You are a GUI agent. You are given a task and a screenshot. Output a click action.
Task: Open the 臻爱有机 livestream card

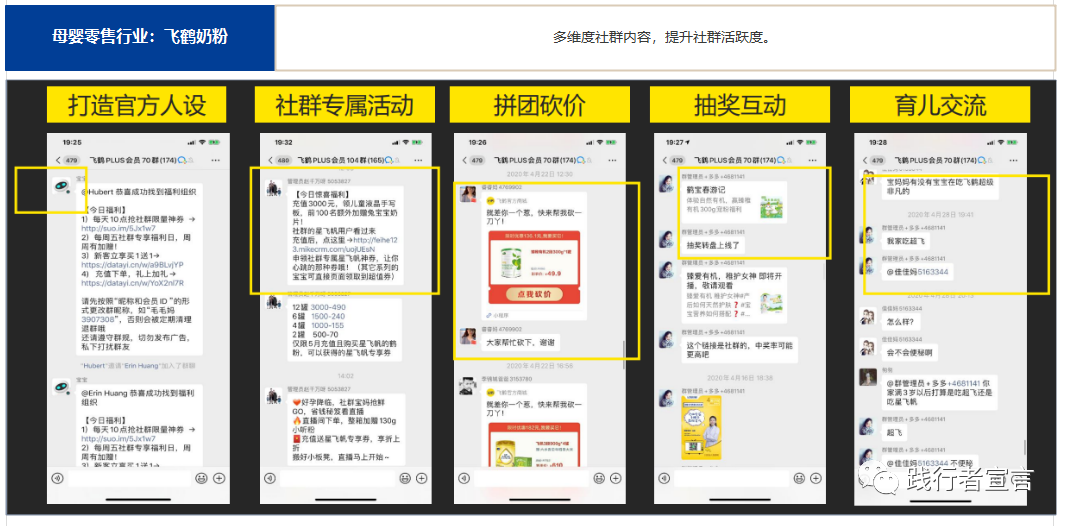tap(733, 295)
